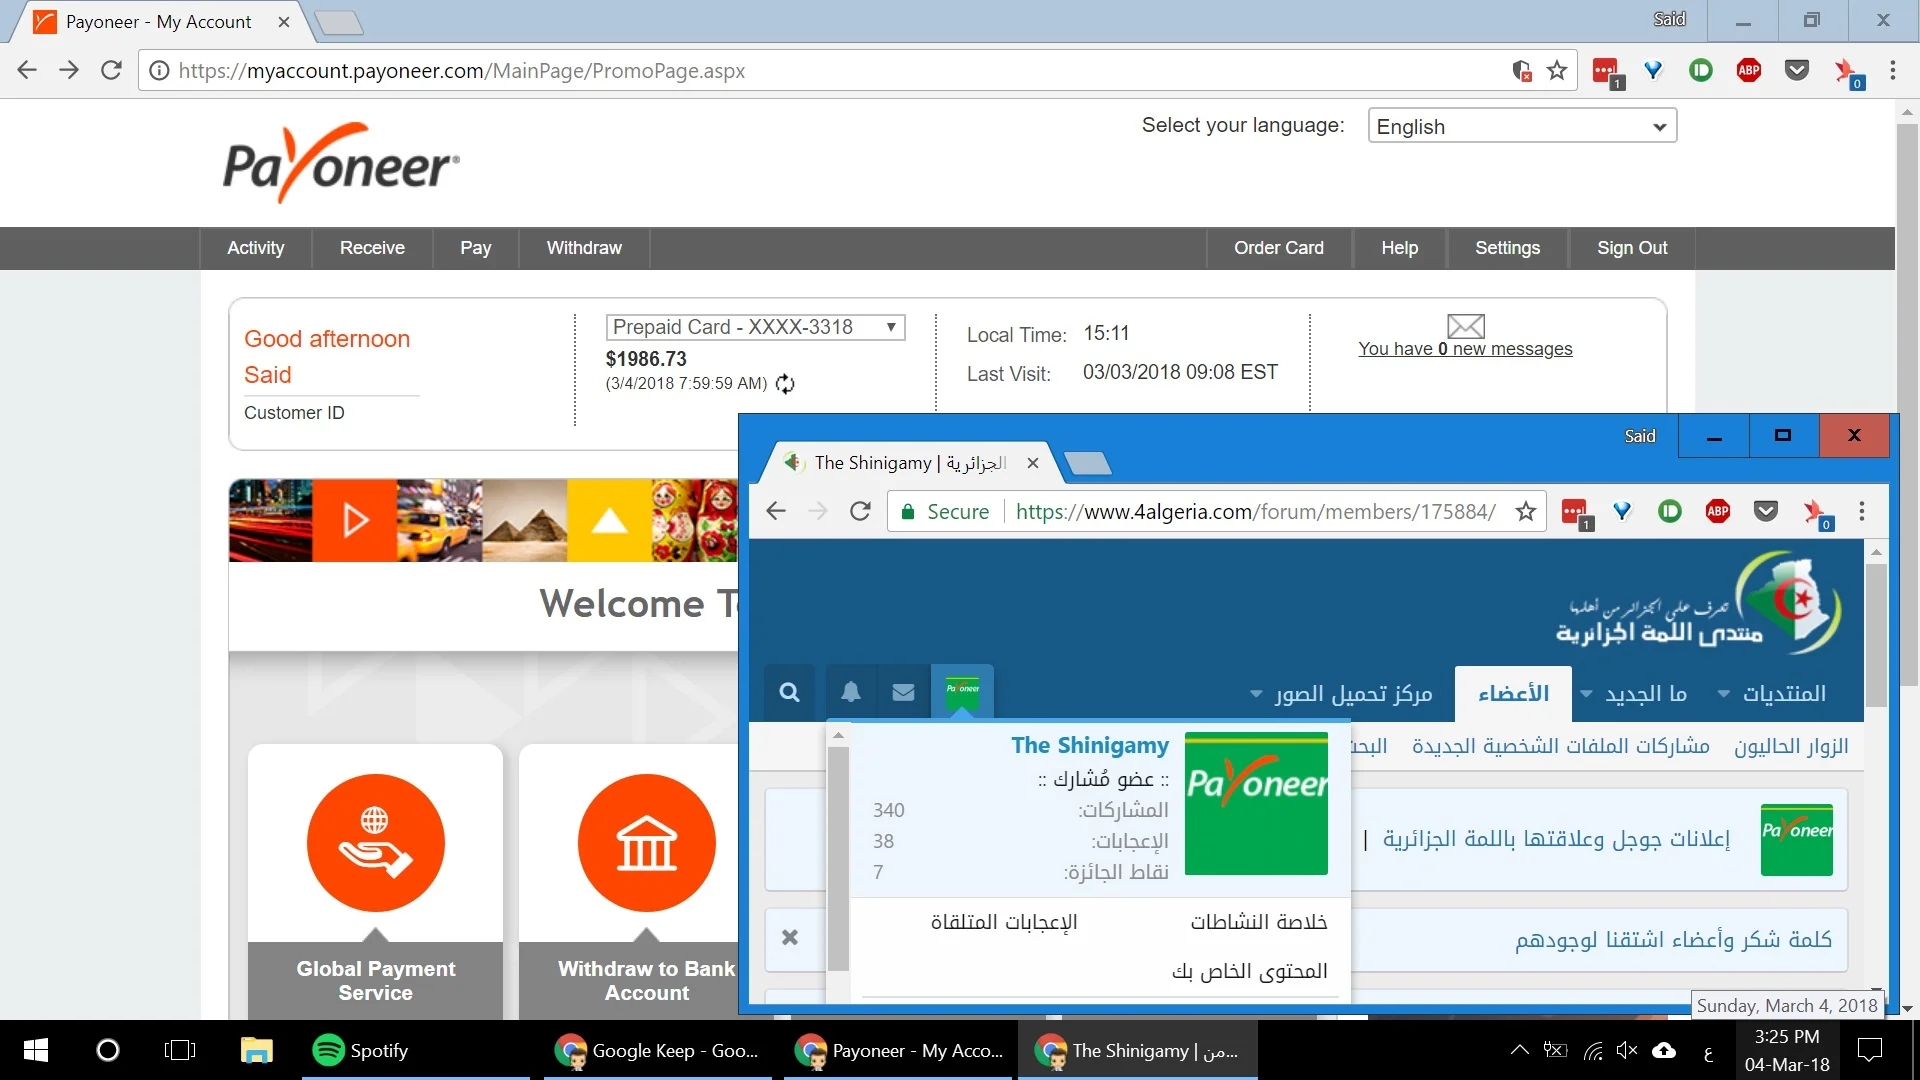Switch to Google Keep on the taskbar
This screenshot has height=1080, width=1920.
tap(658, 1050)
